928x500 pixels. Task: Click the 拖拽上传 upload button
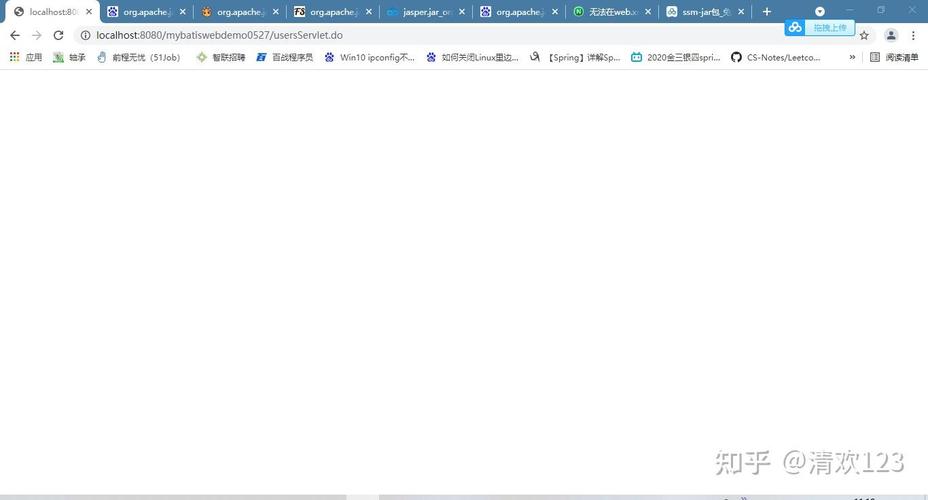829,28
